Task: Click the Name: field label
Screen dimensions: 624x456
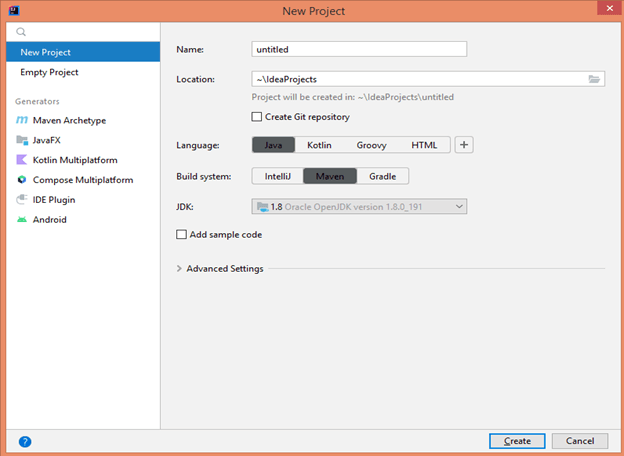Action: [190, 49]
